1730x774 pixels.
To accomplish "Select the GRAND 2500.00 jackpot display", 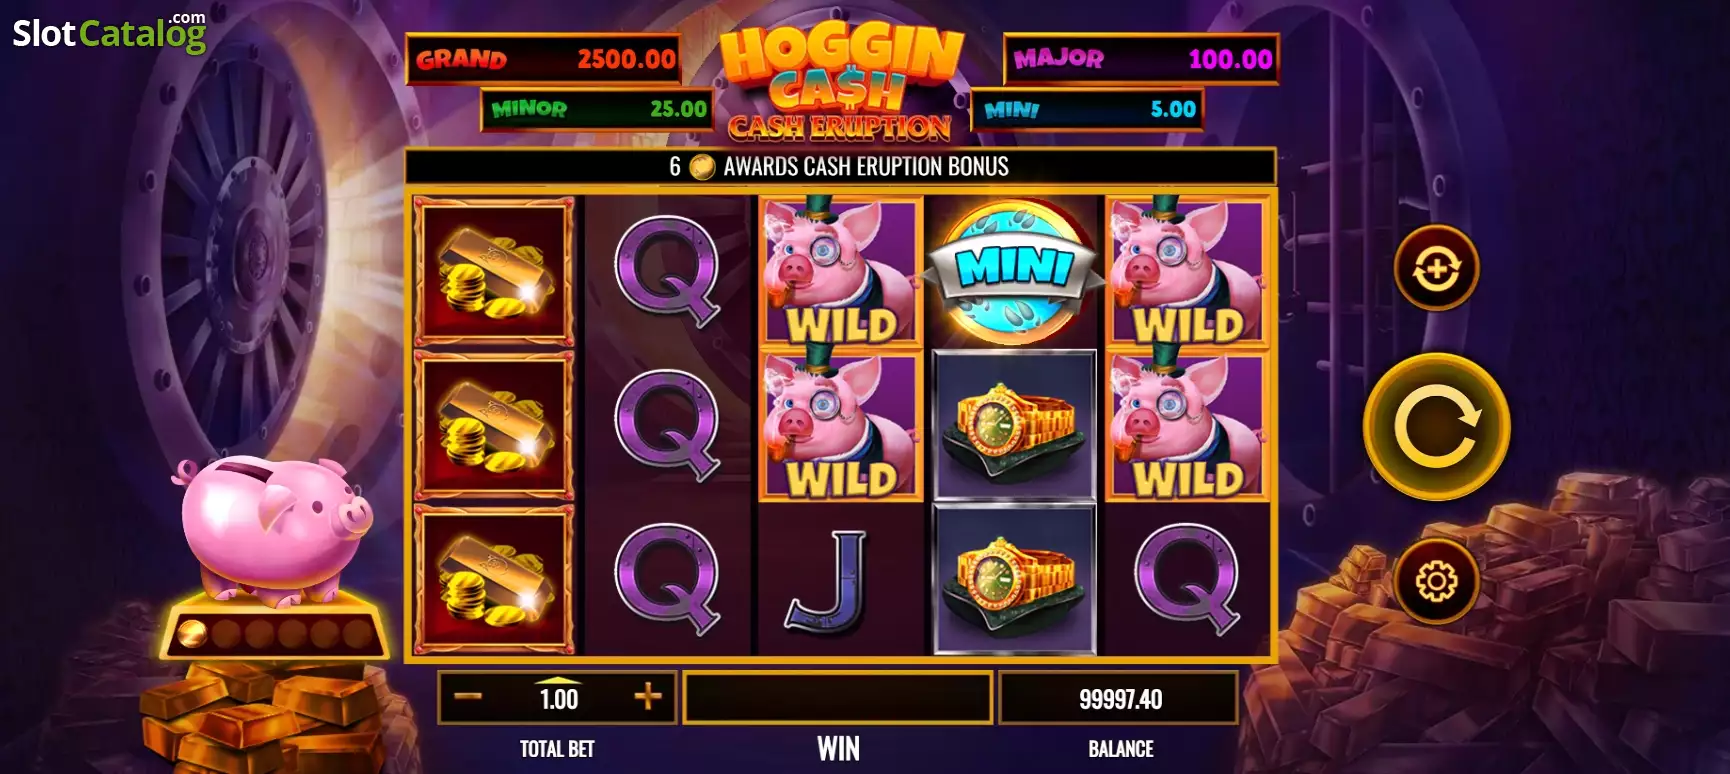I will (x=543, y=59).
